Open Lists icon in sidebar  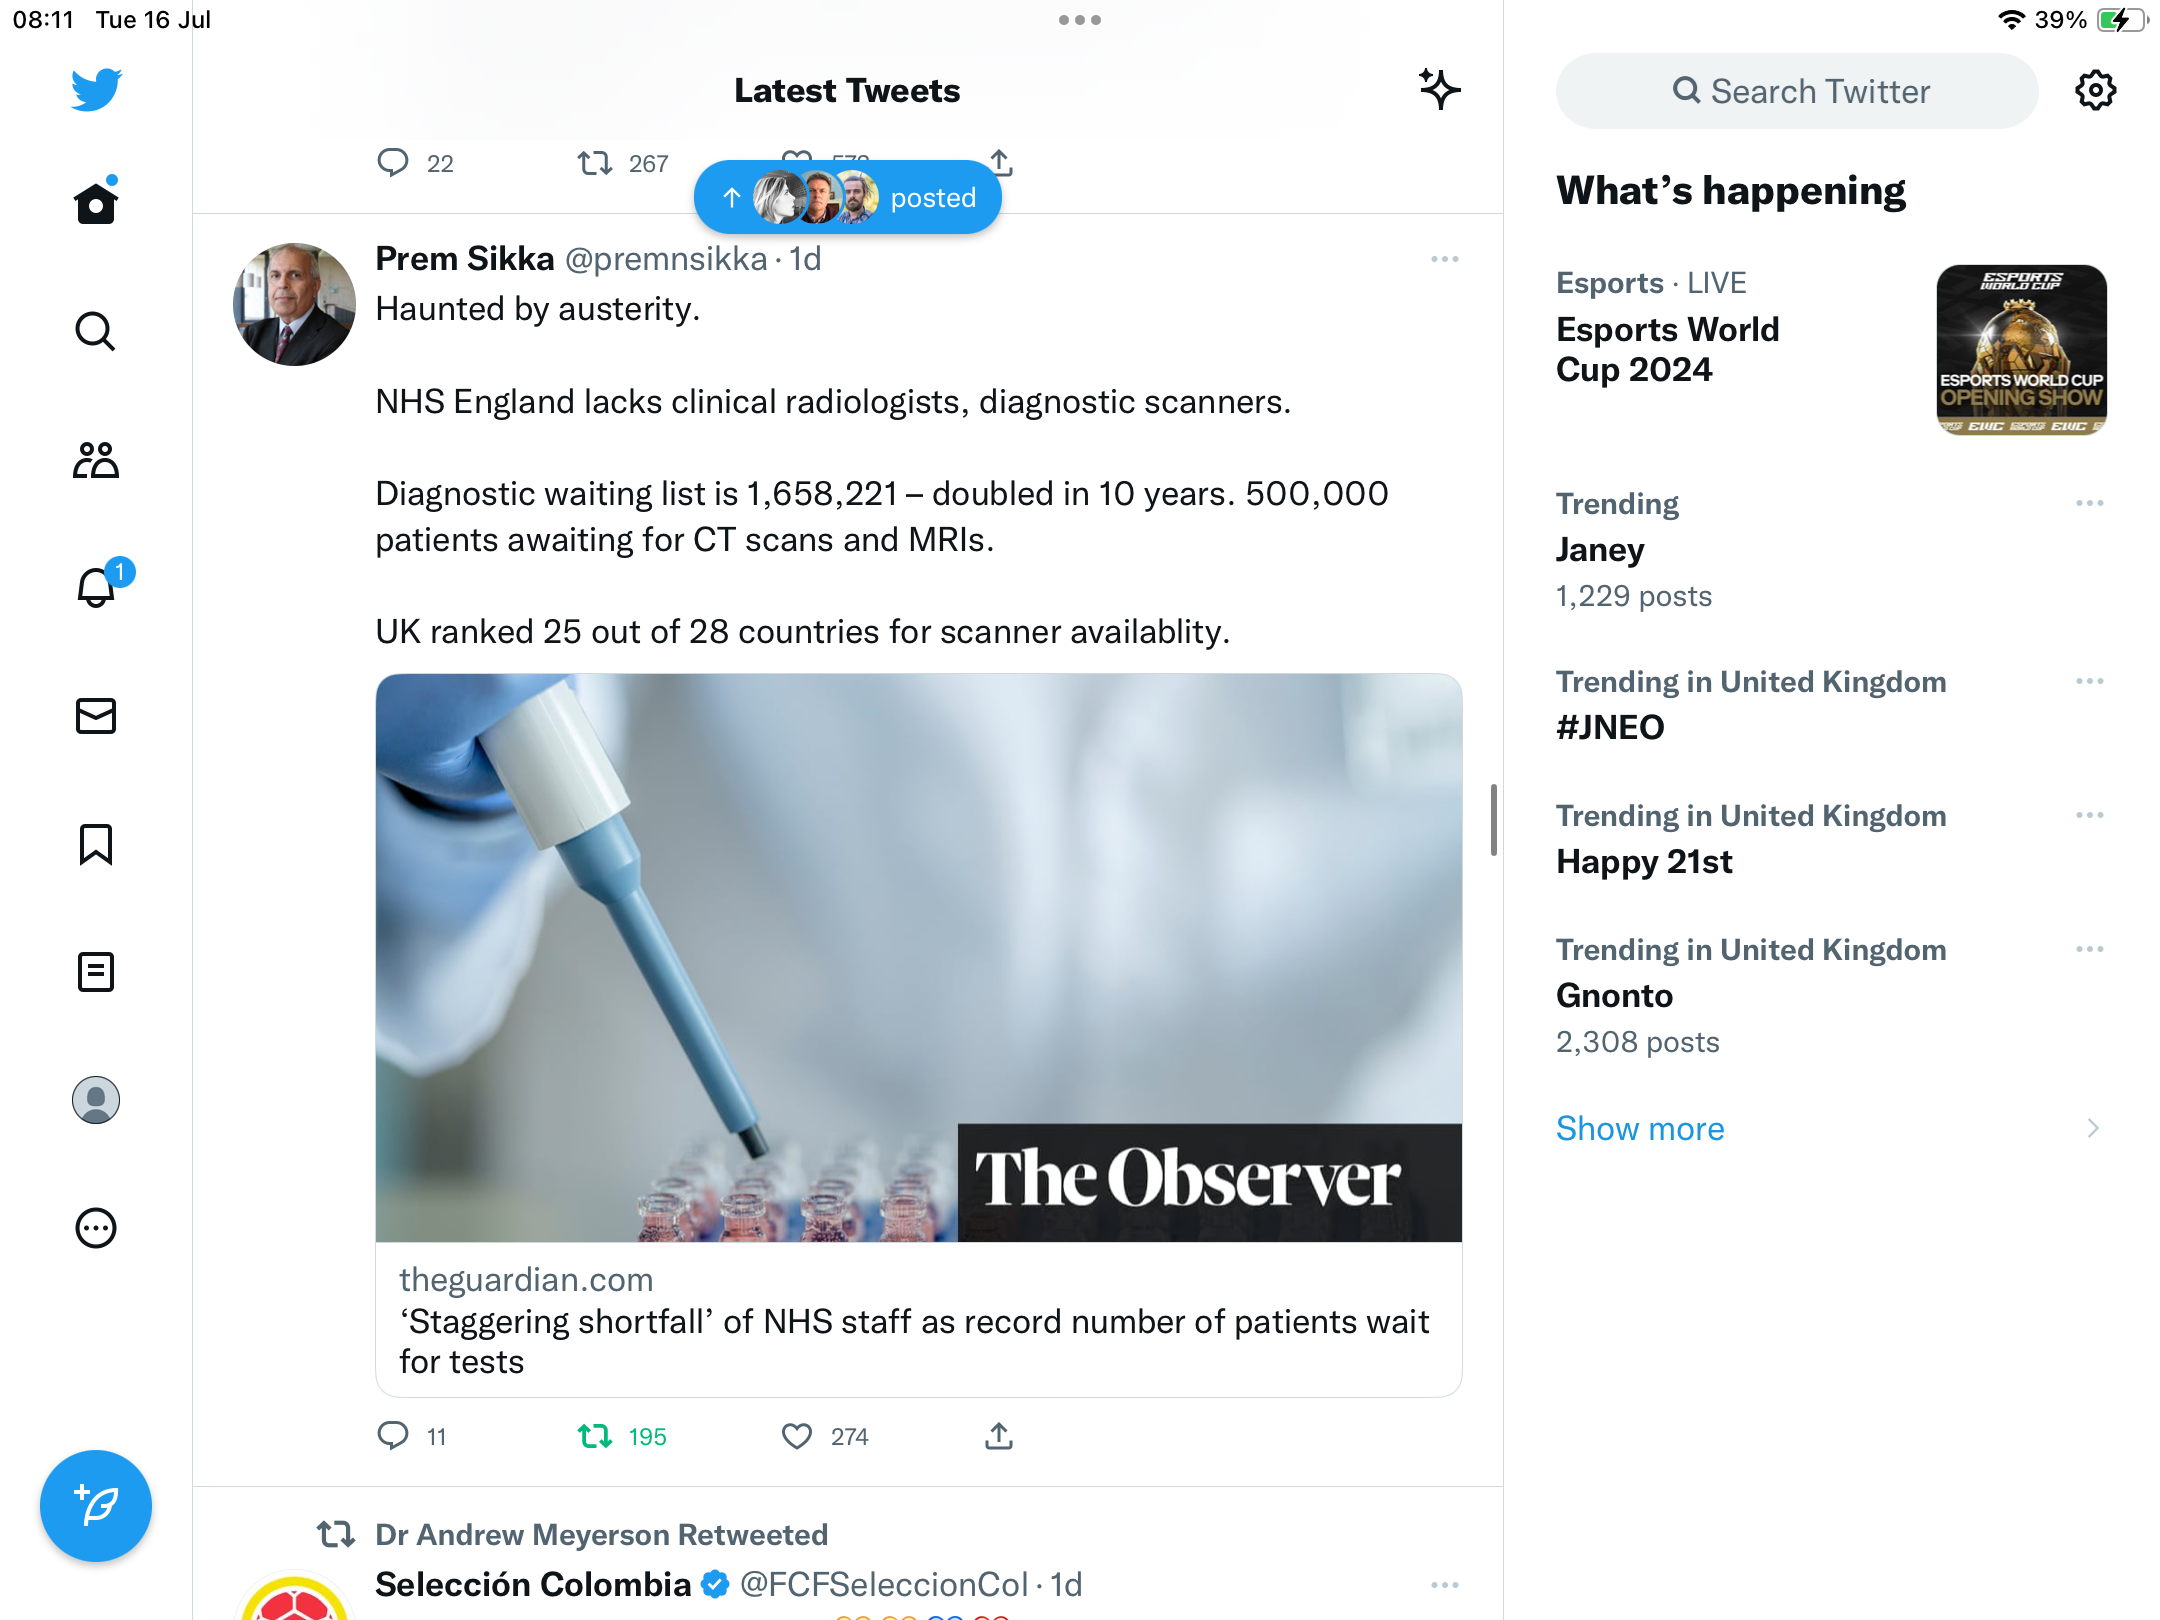tap(96, 972)
